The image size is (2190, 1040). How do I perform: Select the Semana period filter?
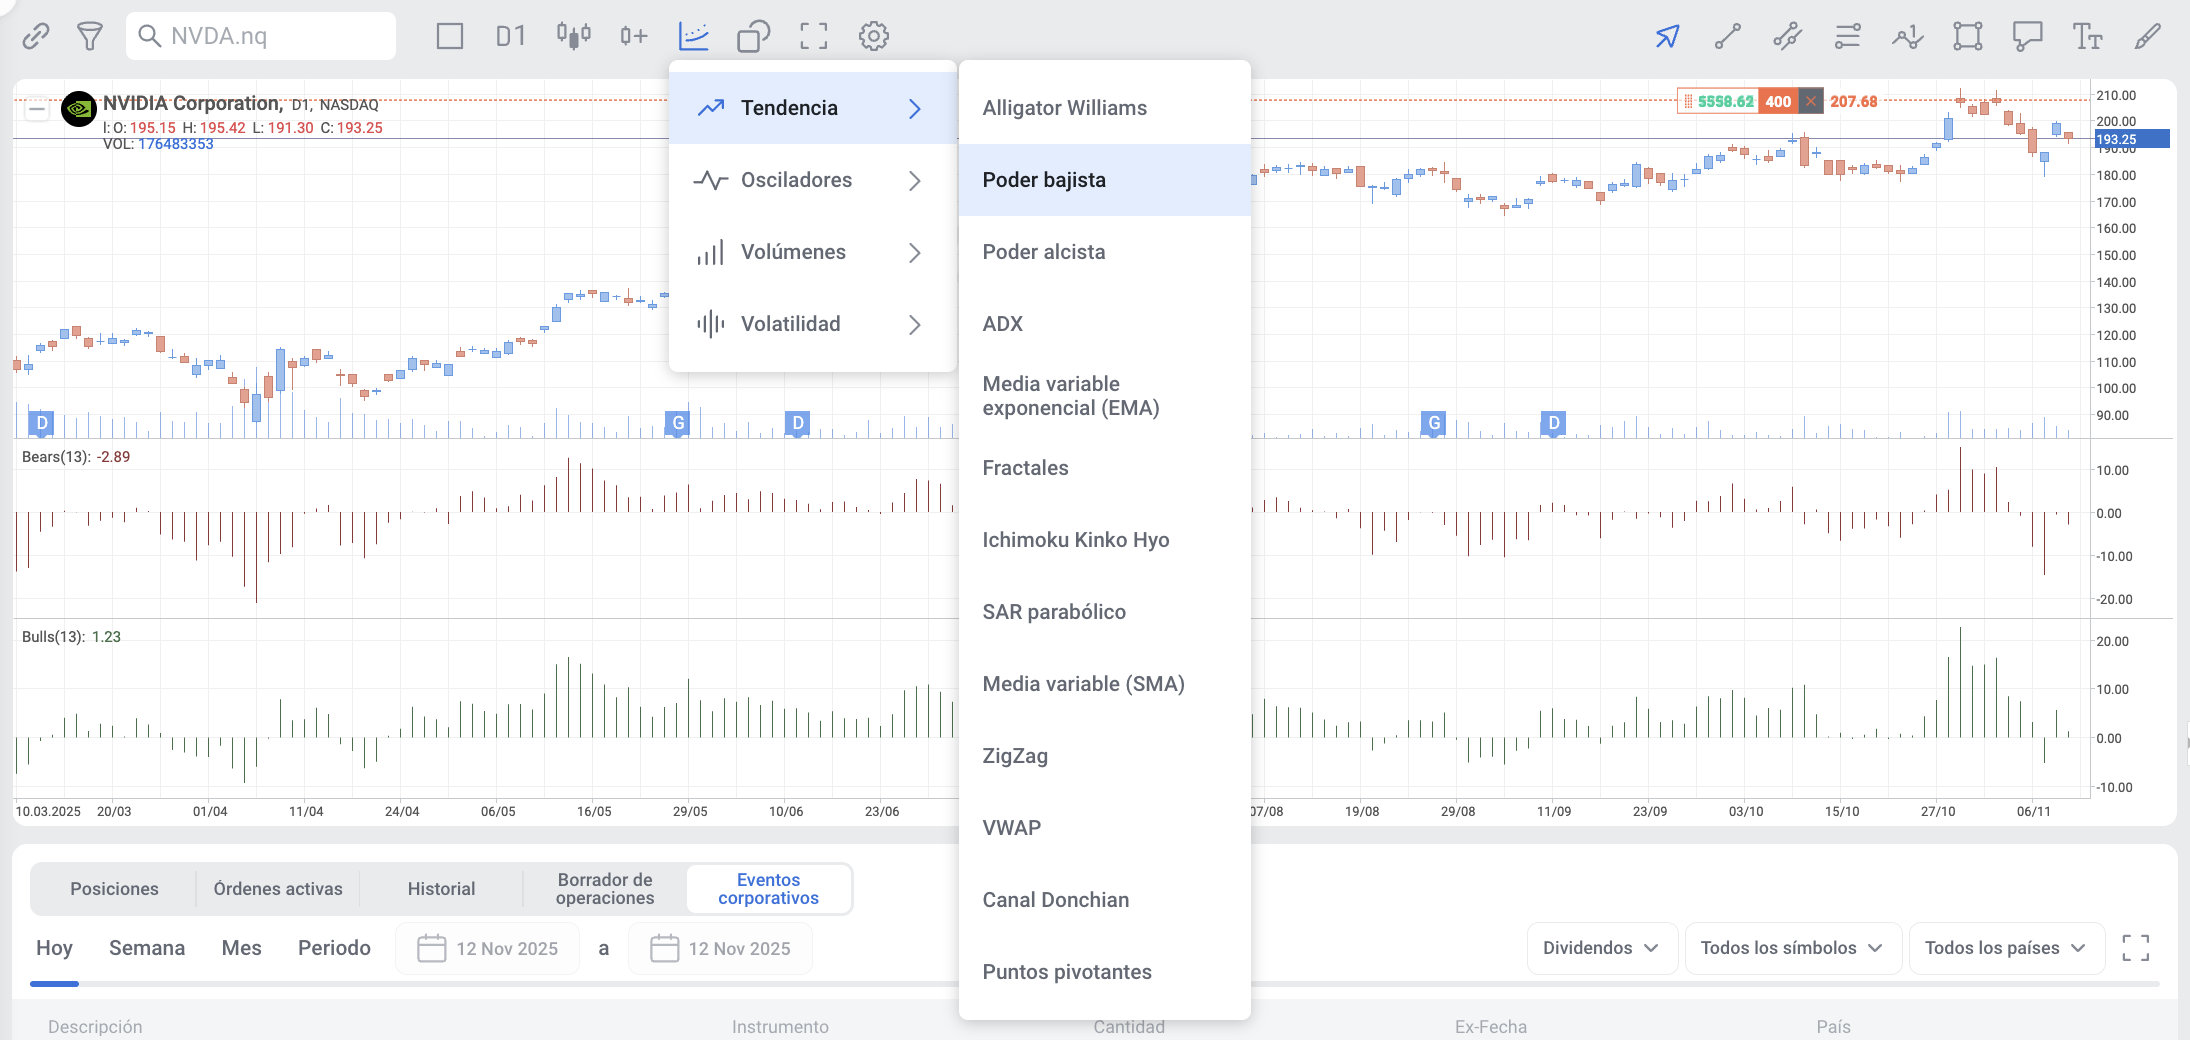click(x=147, y=948)
